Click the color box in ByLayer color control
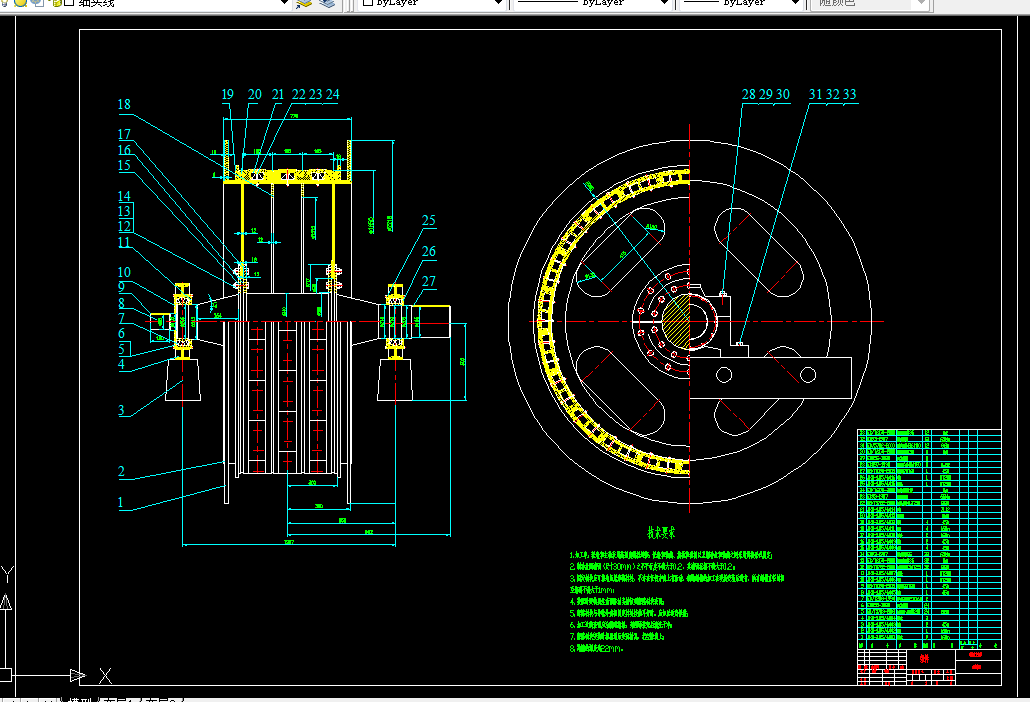Viewport: 1030px width, 702px height. [x=368, y=2]
